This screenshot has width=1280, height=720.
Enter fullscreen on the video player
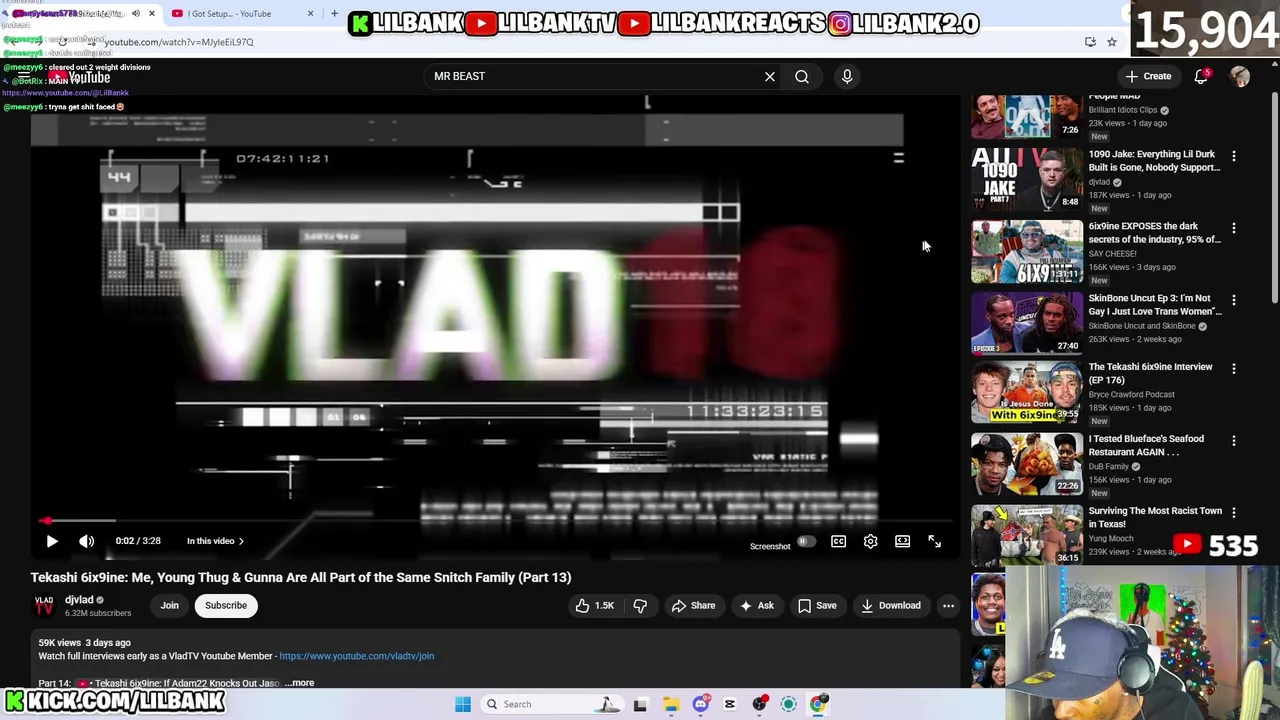[934, 541]
